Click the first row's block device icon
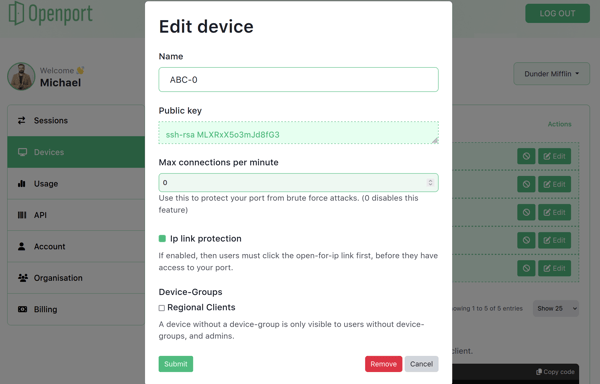Viewport: 600px width, 384px height. point(526,156)
